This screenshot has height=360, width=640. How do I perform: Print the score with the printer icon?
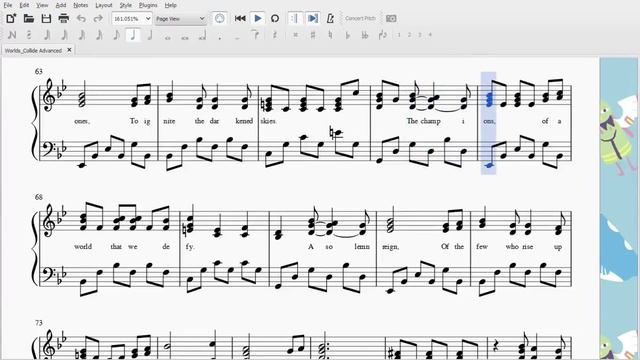64,18
